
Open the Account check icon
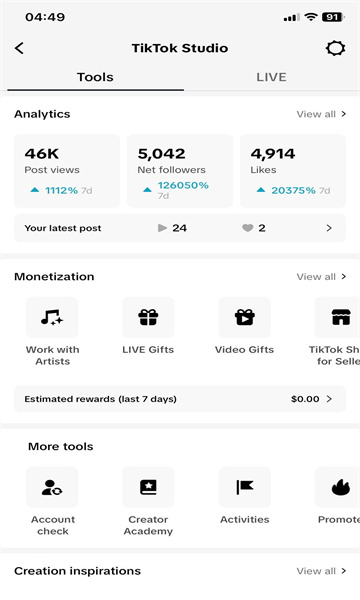(x=52, y=487)
